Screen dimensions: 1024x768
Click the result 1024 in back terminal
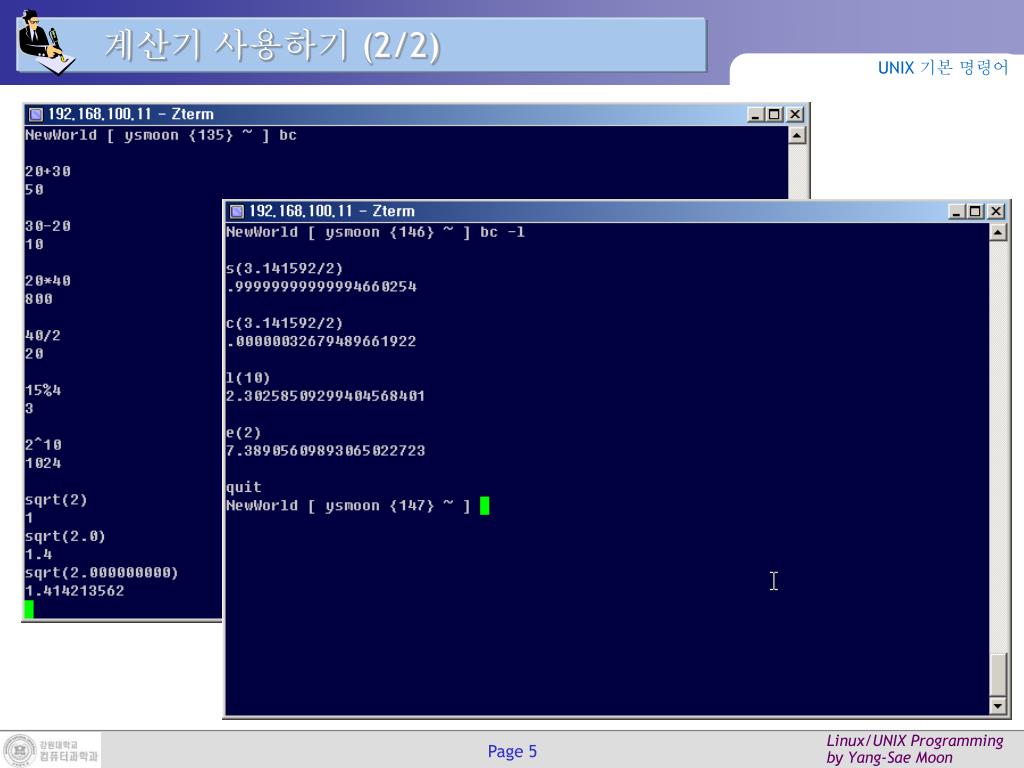[x=42, y=463]
